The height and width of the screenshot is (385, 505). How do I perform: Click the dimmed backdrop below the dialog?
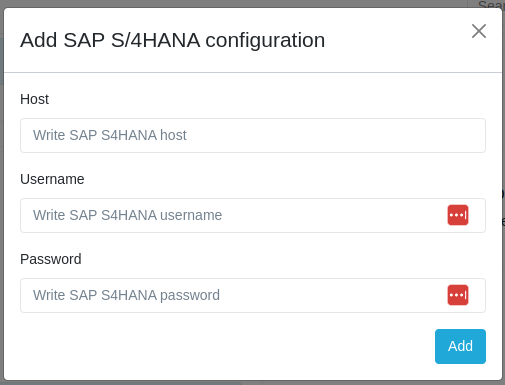[252, 383]
